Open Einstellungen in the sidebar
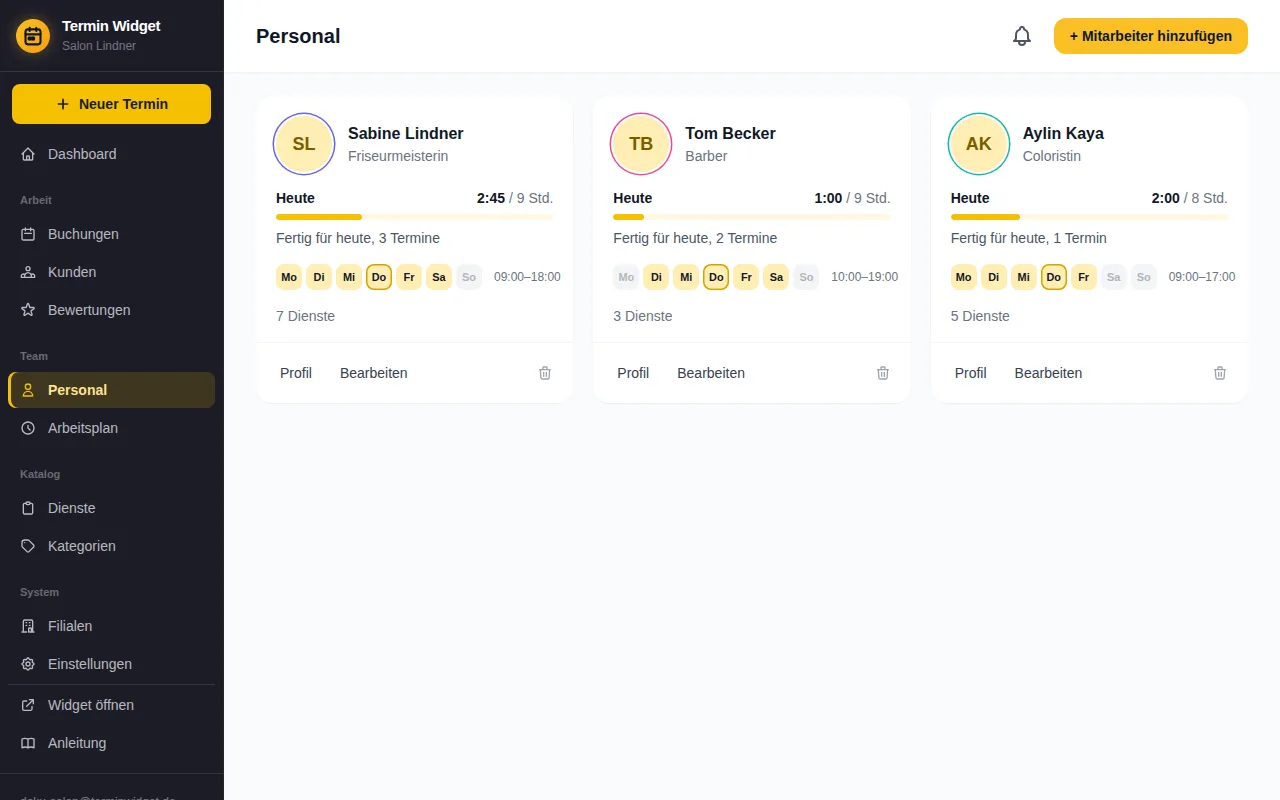The width and height of the screenshot is (1280, 800). pos(111,664)
